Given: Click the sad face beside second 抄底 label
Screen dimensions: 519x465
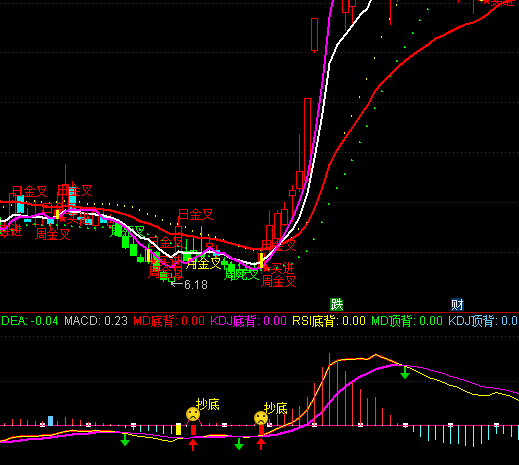Looking at the screenshot, I should (261, 418).
